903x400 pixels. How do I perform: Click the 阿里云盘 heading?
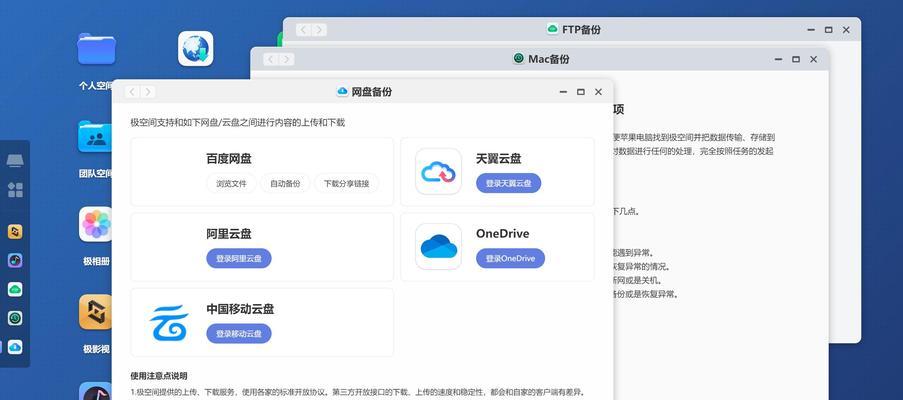click(x=229, y=234)
